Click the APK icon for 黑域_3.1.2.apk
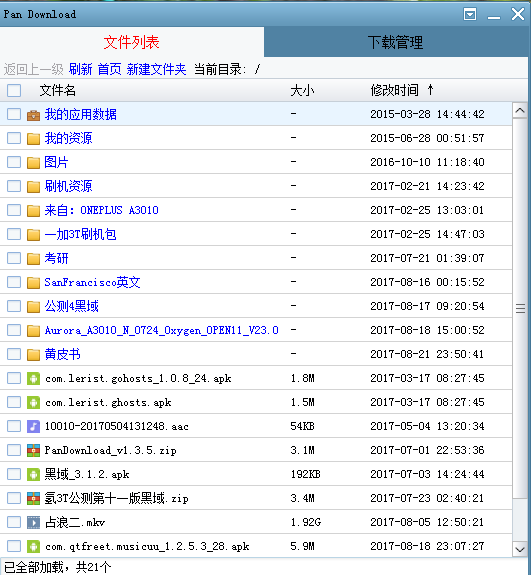This screenshot has height=575, width=531. 33,475
